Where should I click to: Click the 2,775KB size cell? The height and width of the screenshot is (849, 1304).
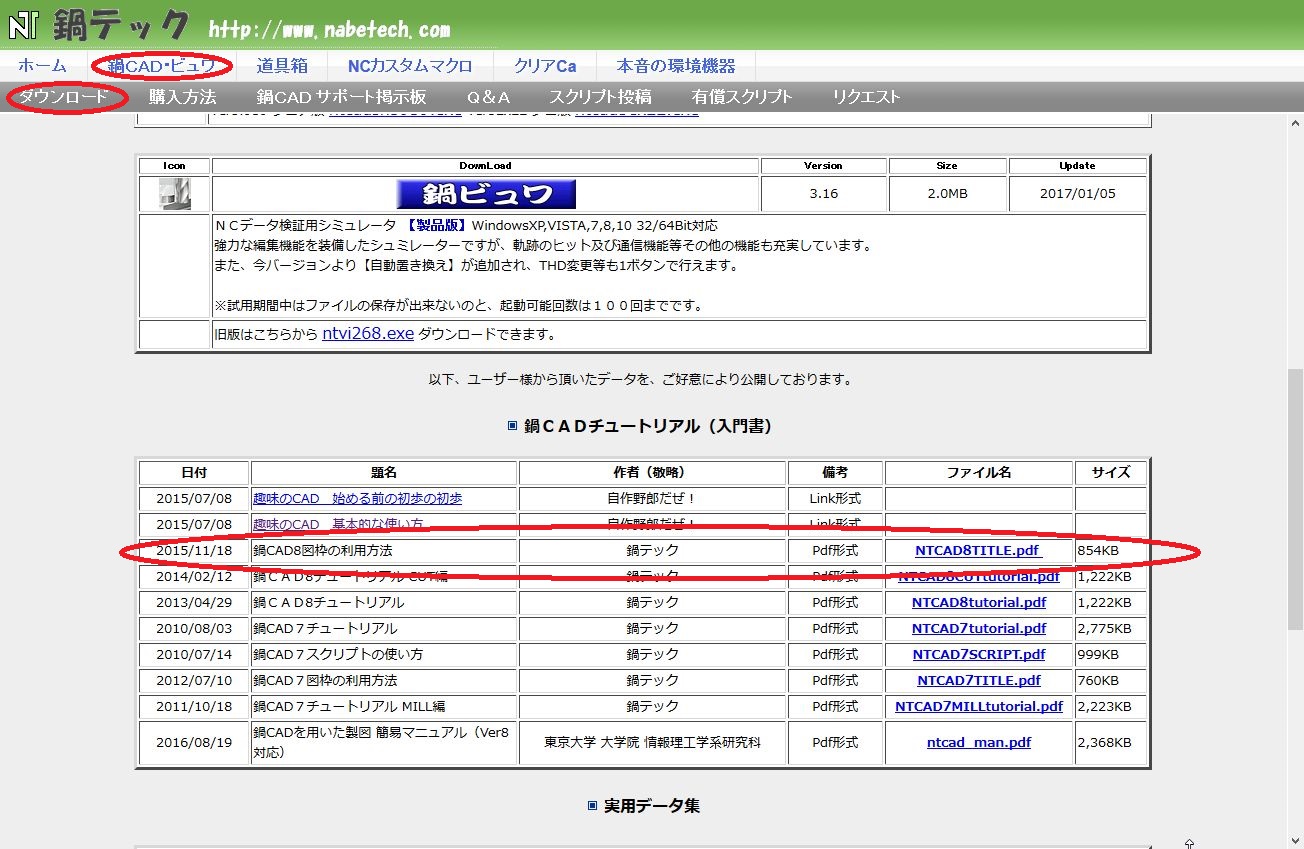click(x=1111, y=628)
